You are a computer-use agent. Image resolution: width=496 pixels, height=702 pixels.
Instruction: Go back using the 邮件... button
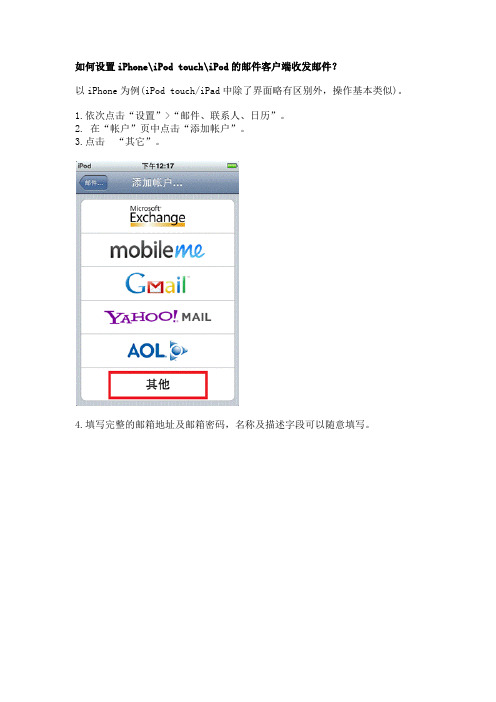click(93, 183)
